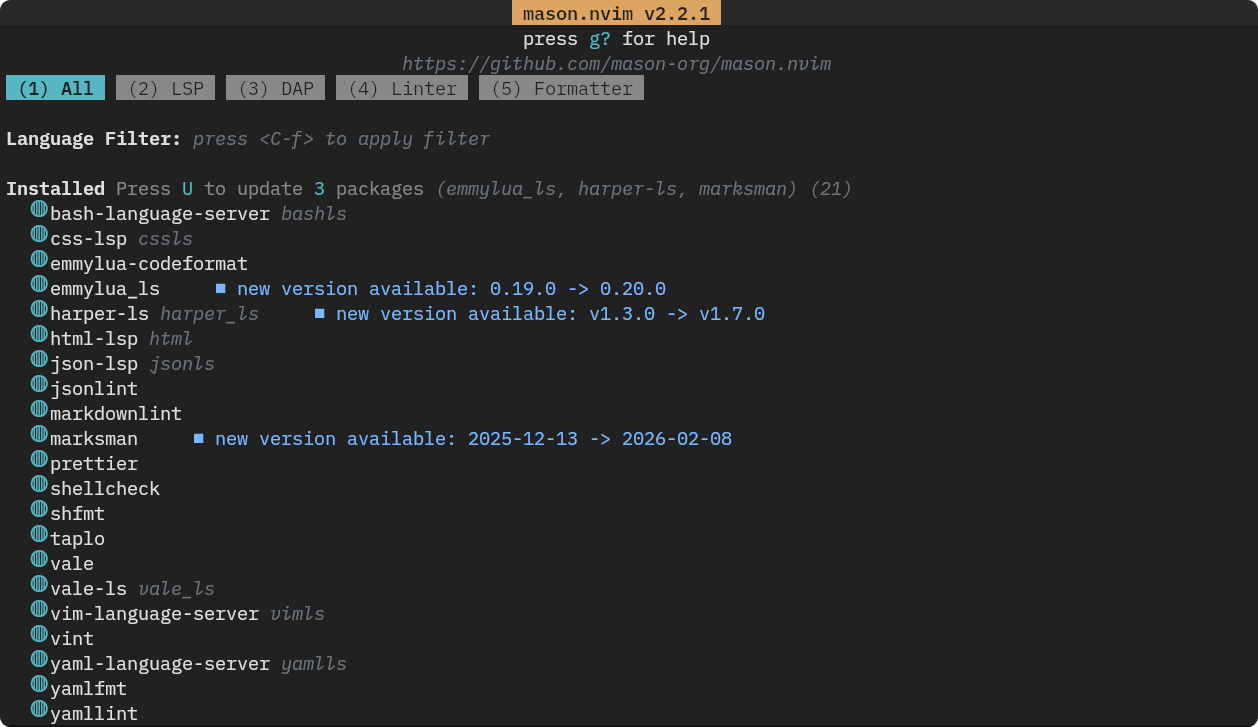Click the update indicator square for emmylua_ls

pyautogui.click(x=221, y=289)
